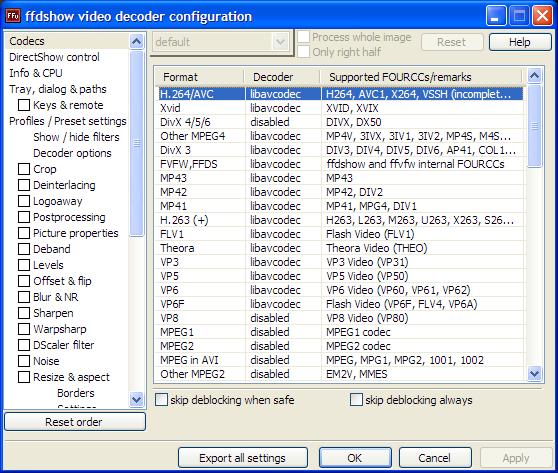Open decoder dropdown for H.264/AVC row
Image resolution: width=558 pixels, height=473 pixels.
[x=283, y=94]
